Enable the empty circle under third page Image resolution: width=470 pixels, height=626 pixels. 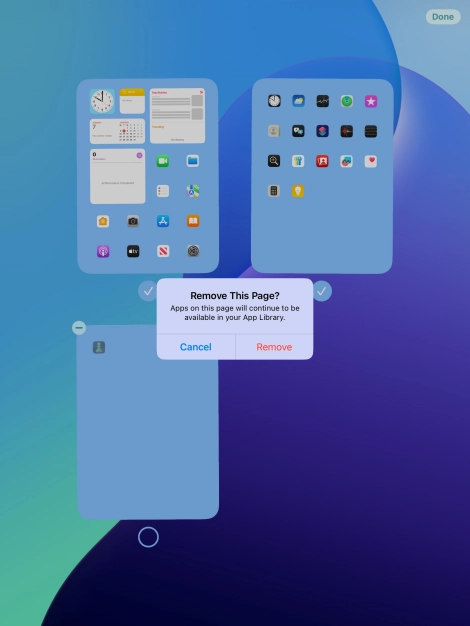coord(148,537)
